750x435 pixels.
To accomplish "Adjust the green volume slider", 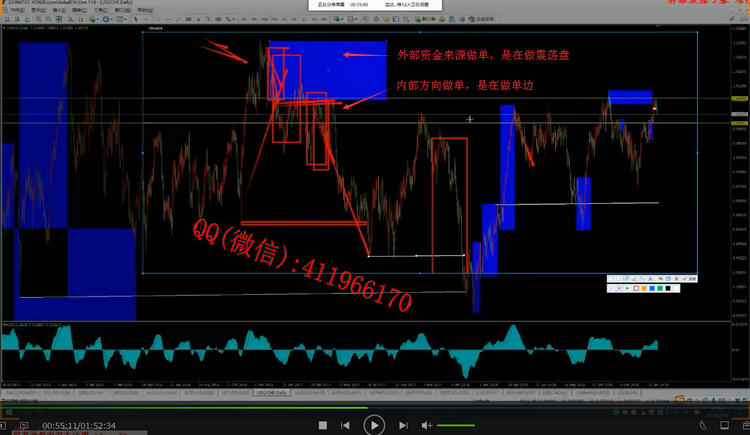I will [x=456, y=425].
